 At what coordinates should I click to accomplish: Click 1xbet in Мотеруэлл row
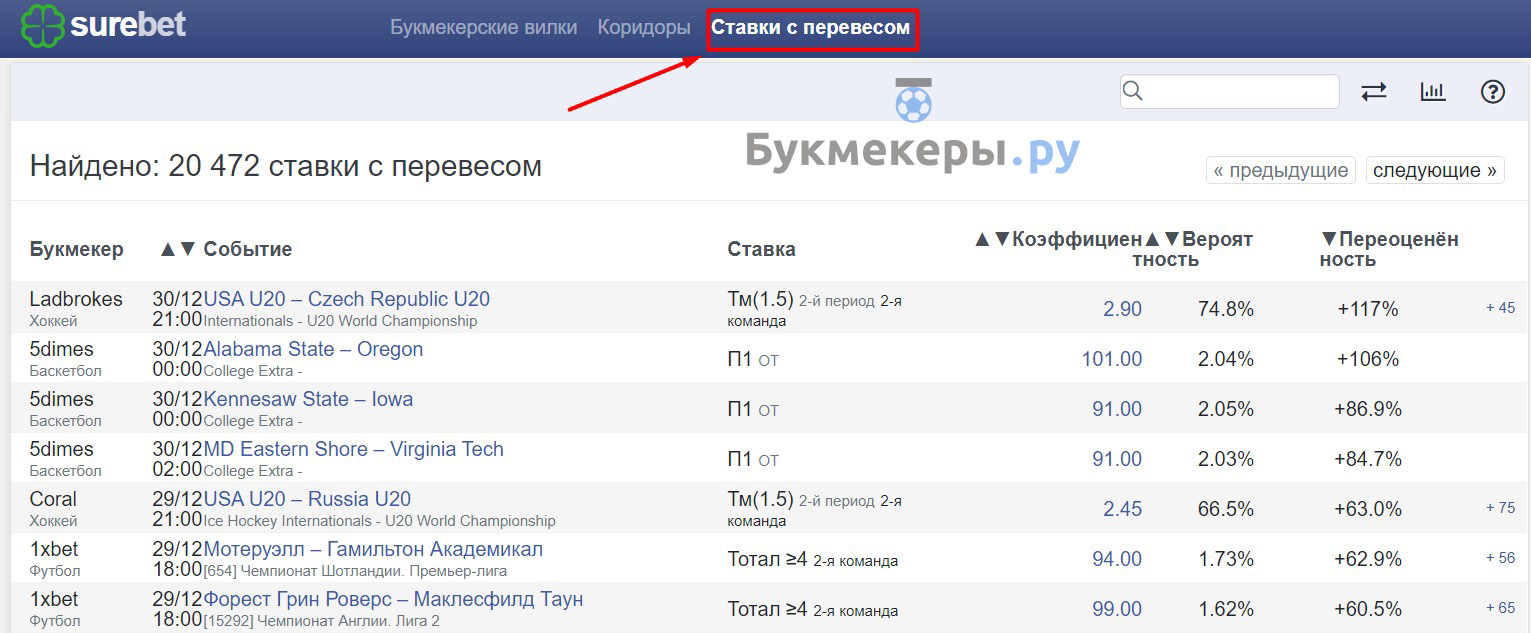[x=54, y=549]
